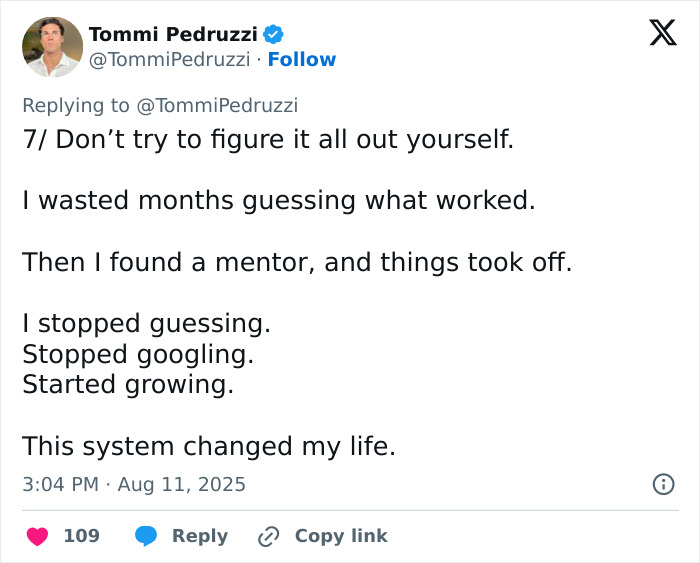
Task: Click the blue reply speech bubble icon
Action: tap(146, 536)
